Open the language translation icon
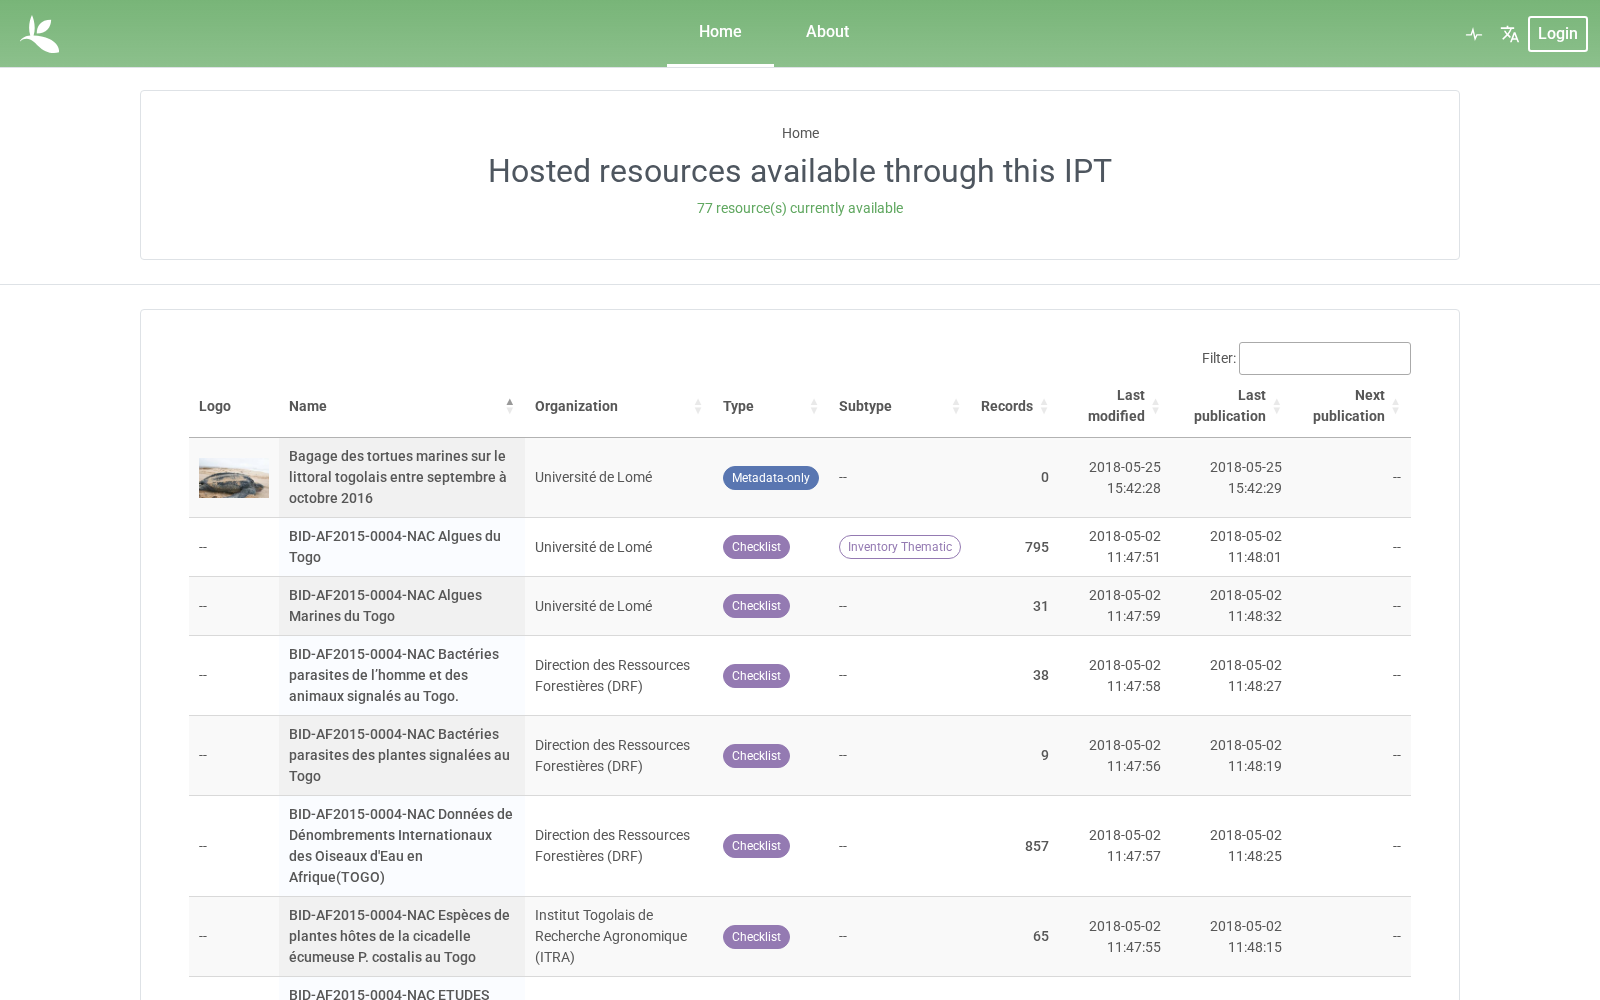This screenshot has height=1000, width=1600. (x=1510, y=34)
